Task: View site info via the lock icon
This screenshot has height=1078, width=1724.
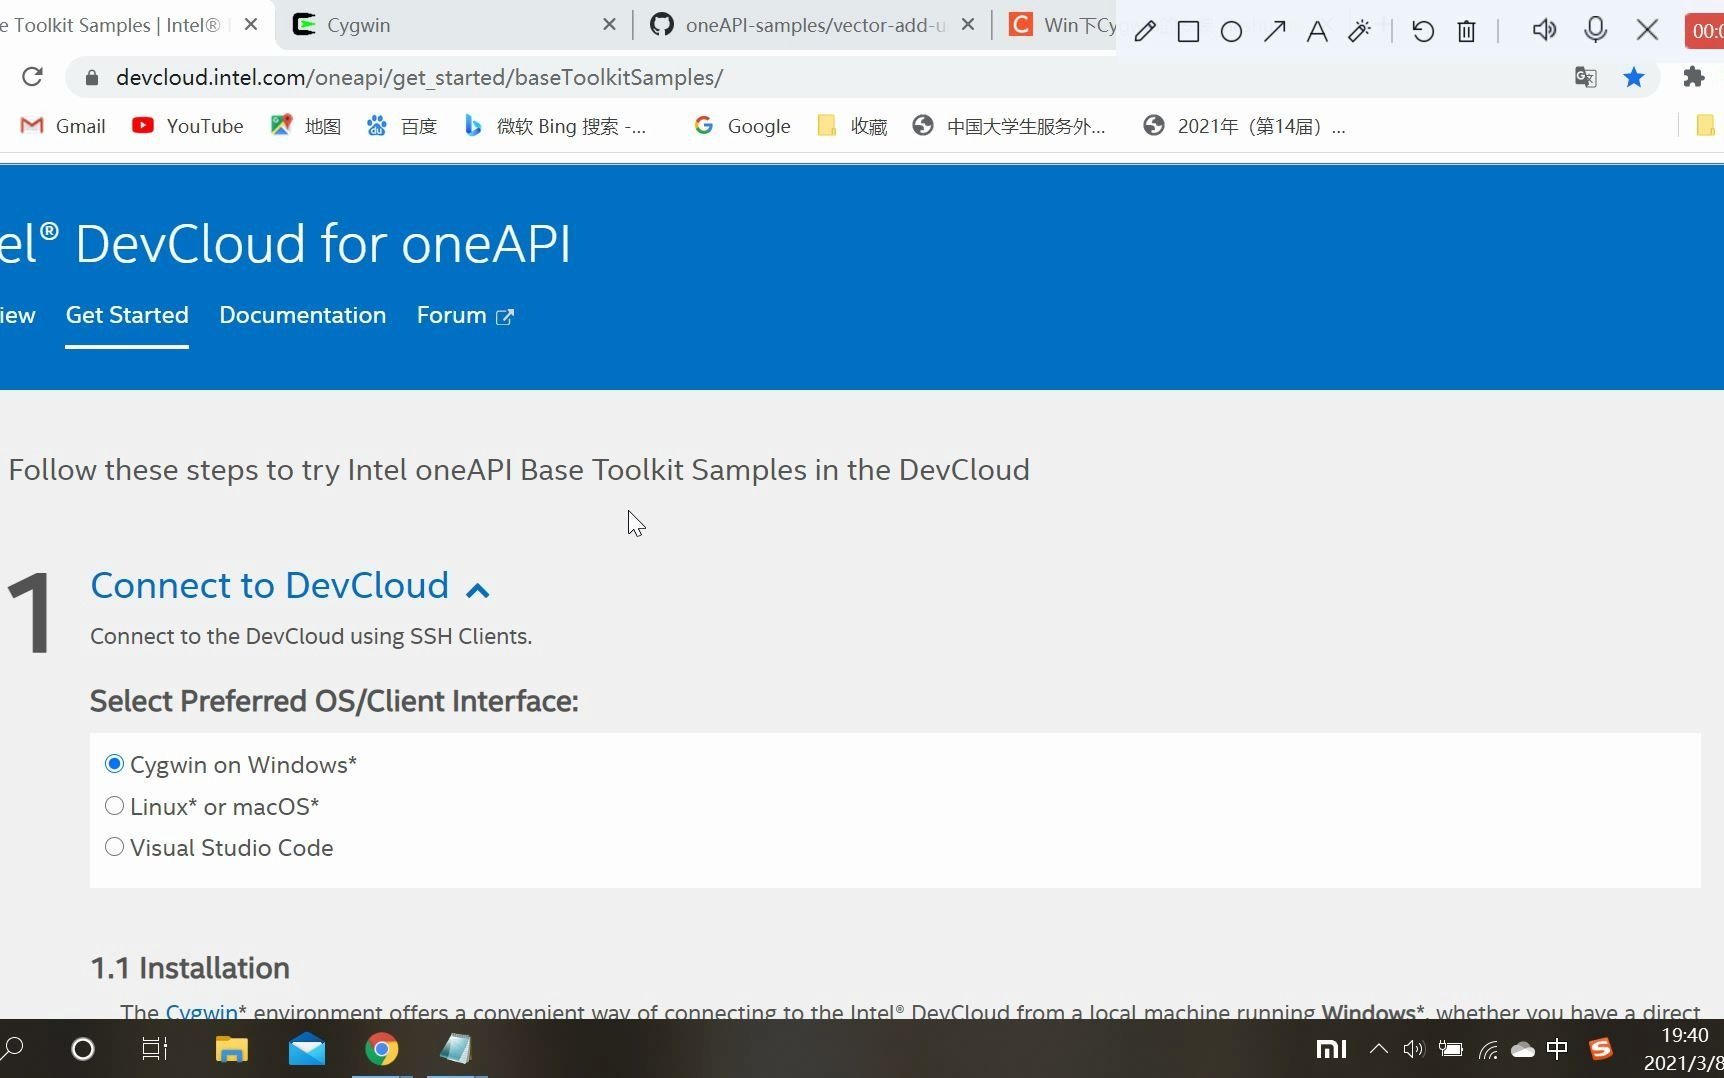Action: [x=92, y=77]
